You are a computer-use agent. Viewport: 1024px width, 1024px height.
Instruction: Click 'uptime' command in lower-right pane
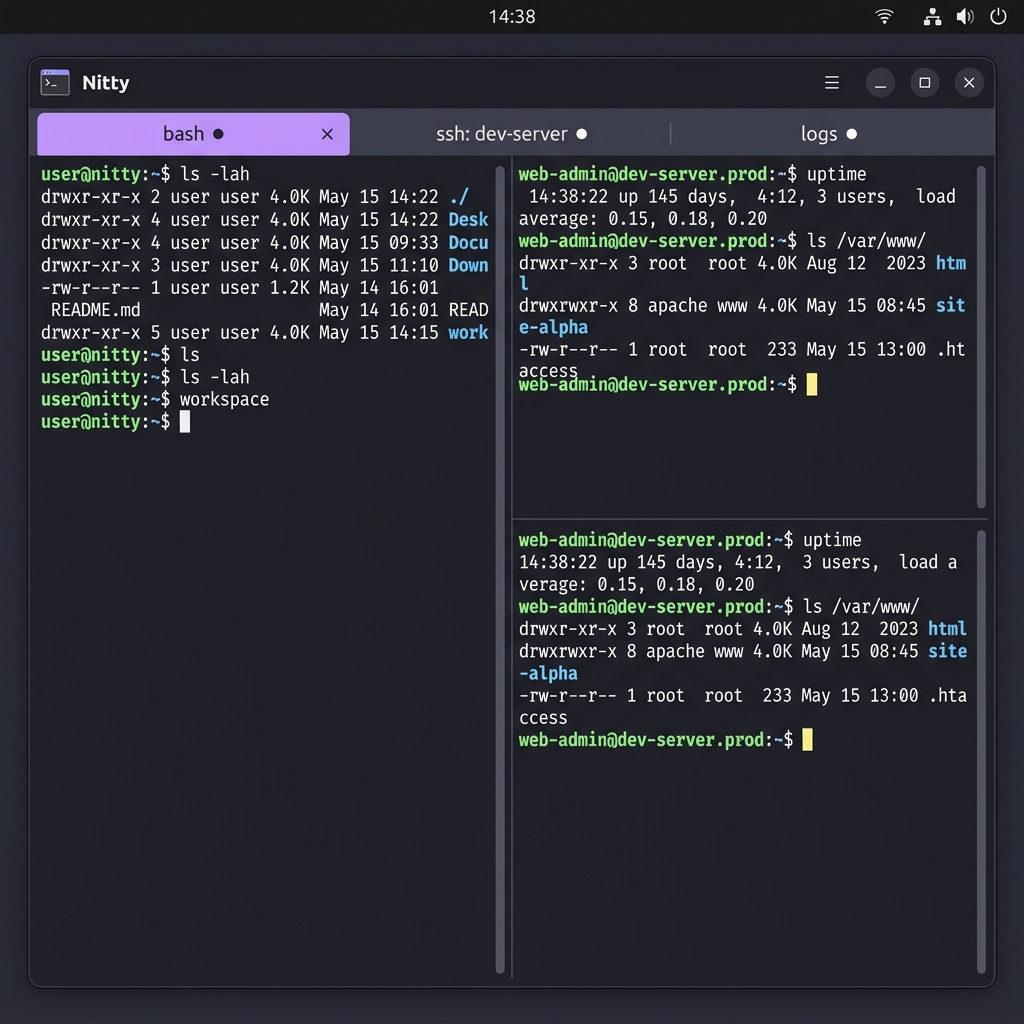coord(832,540)
